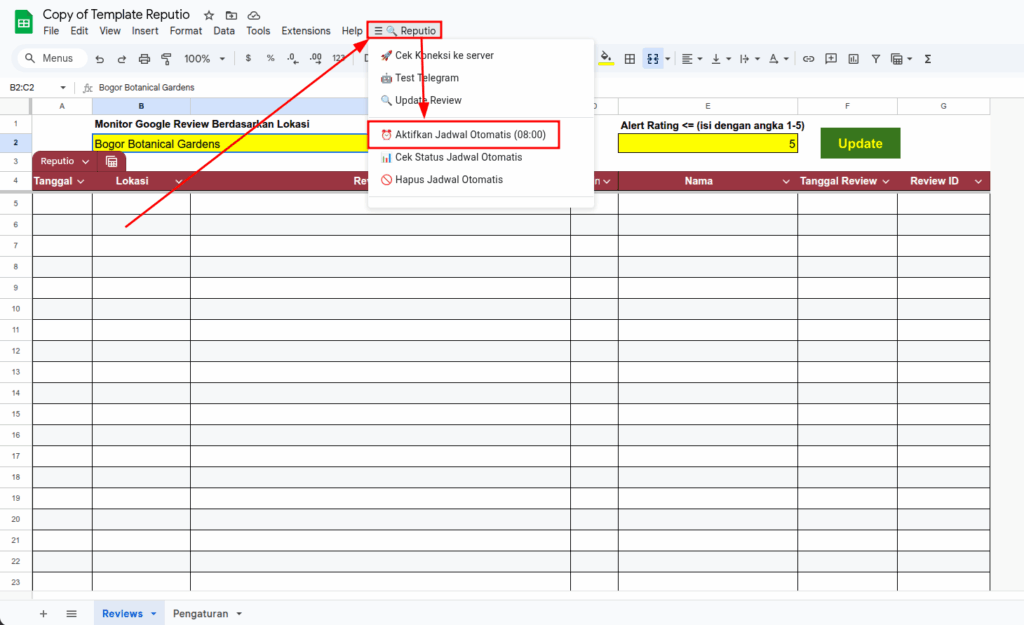Click the print icon in toolbar
Viewport: 1024px width, 625px height.
tap(144, 59)
